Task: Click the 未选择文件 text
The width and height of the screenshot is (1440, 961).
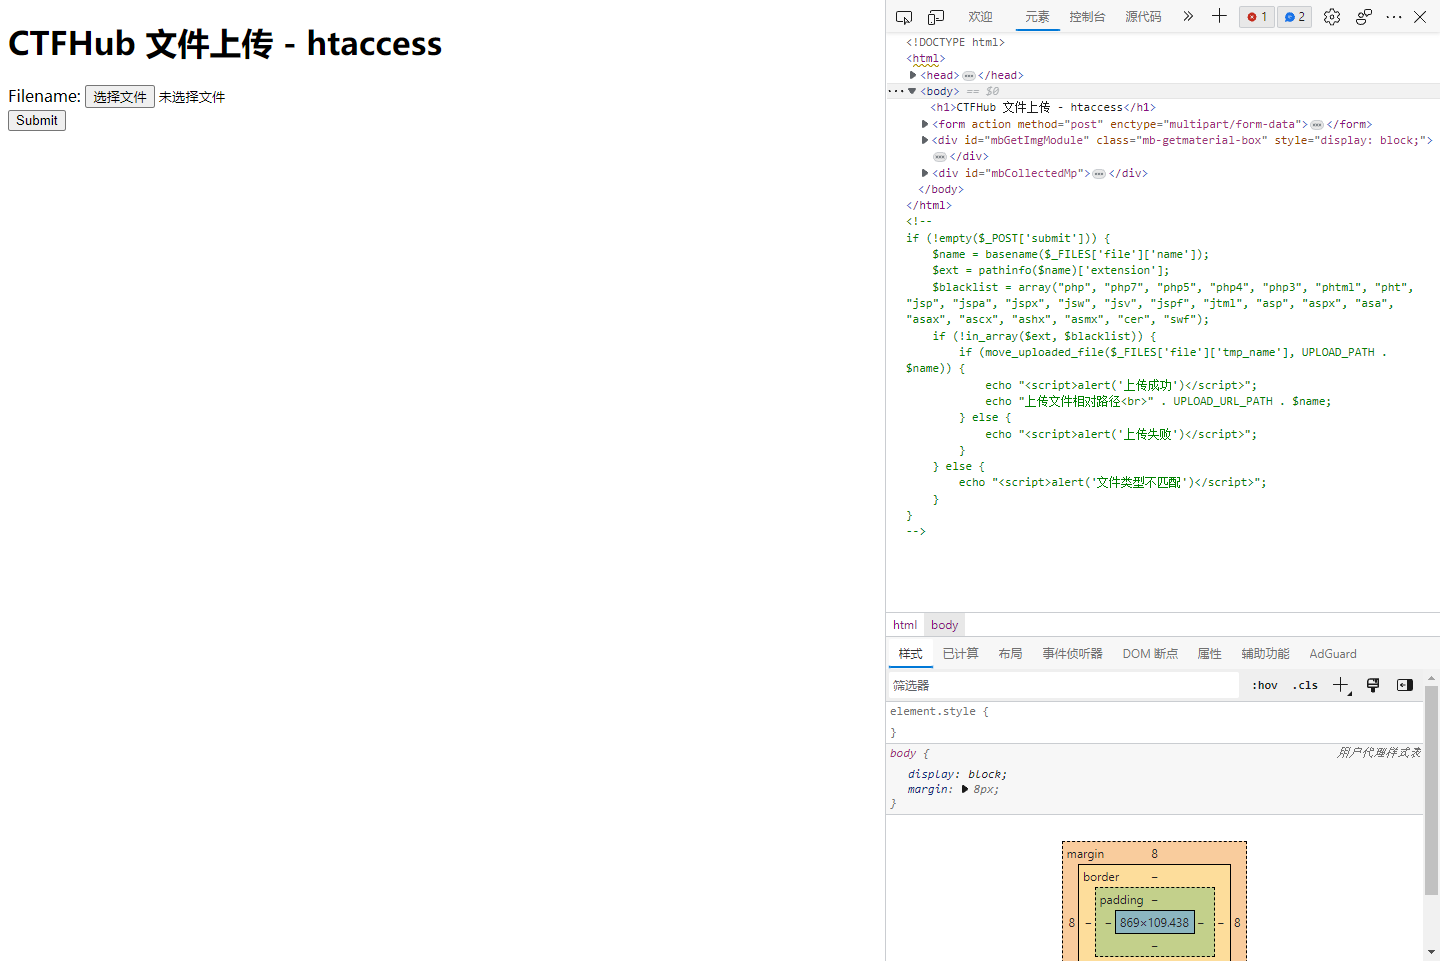Action: click(192, 97)
